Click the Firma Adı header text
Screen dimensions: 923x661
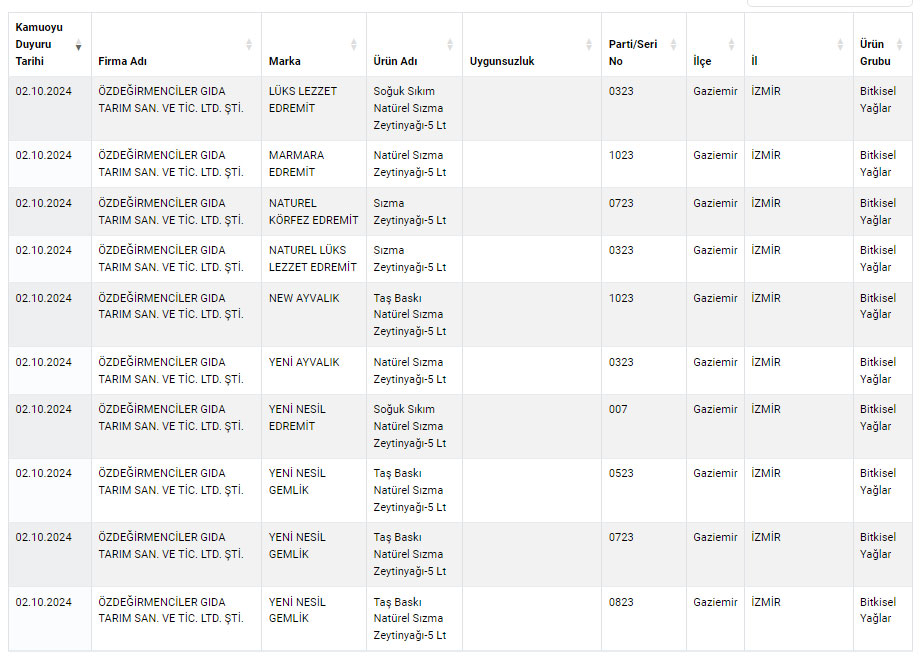tap(123, 61)
